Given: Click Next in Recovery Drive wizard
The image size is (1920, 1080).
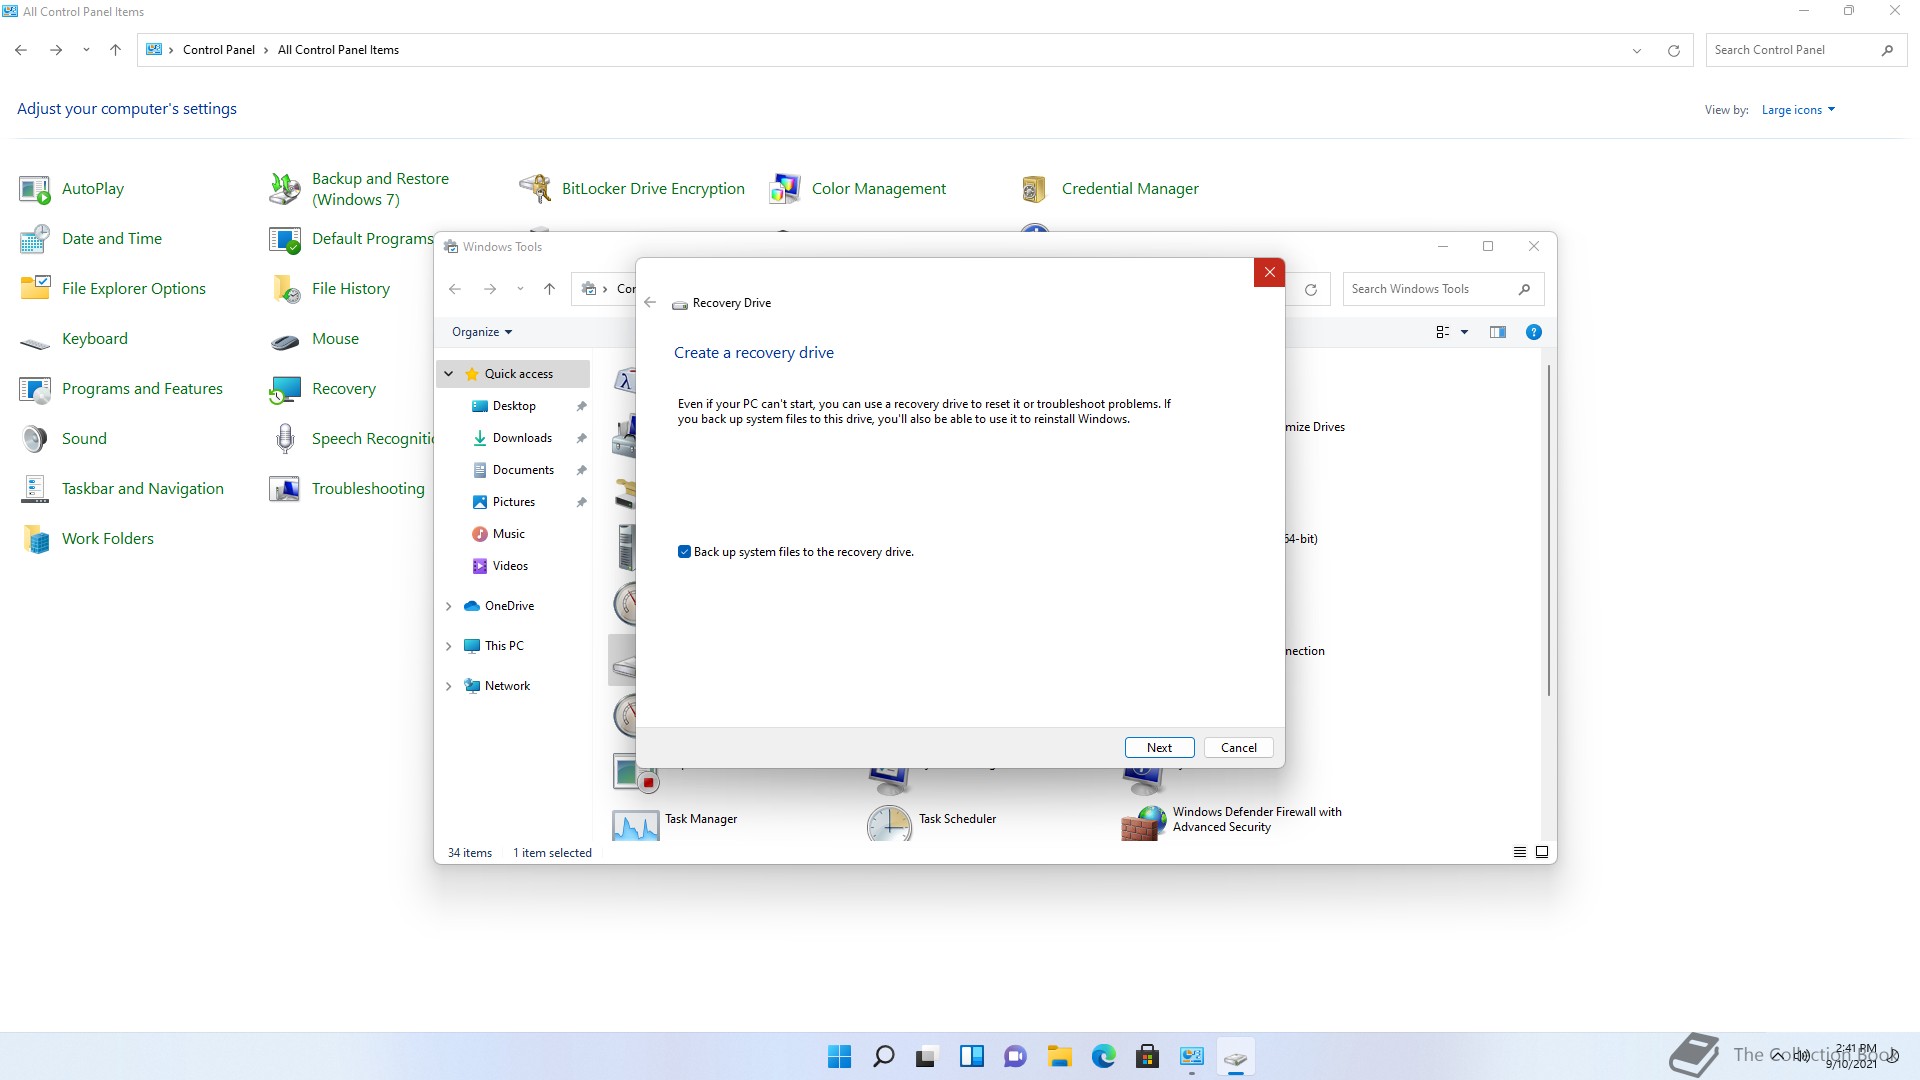Looking at the screenshot, I should pos(1159,748).
